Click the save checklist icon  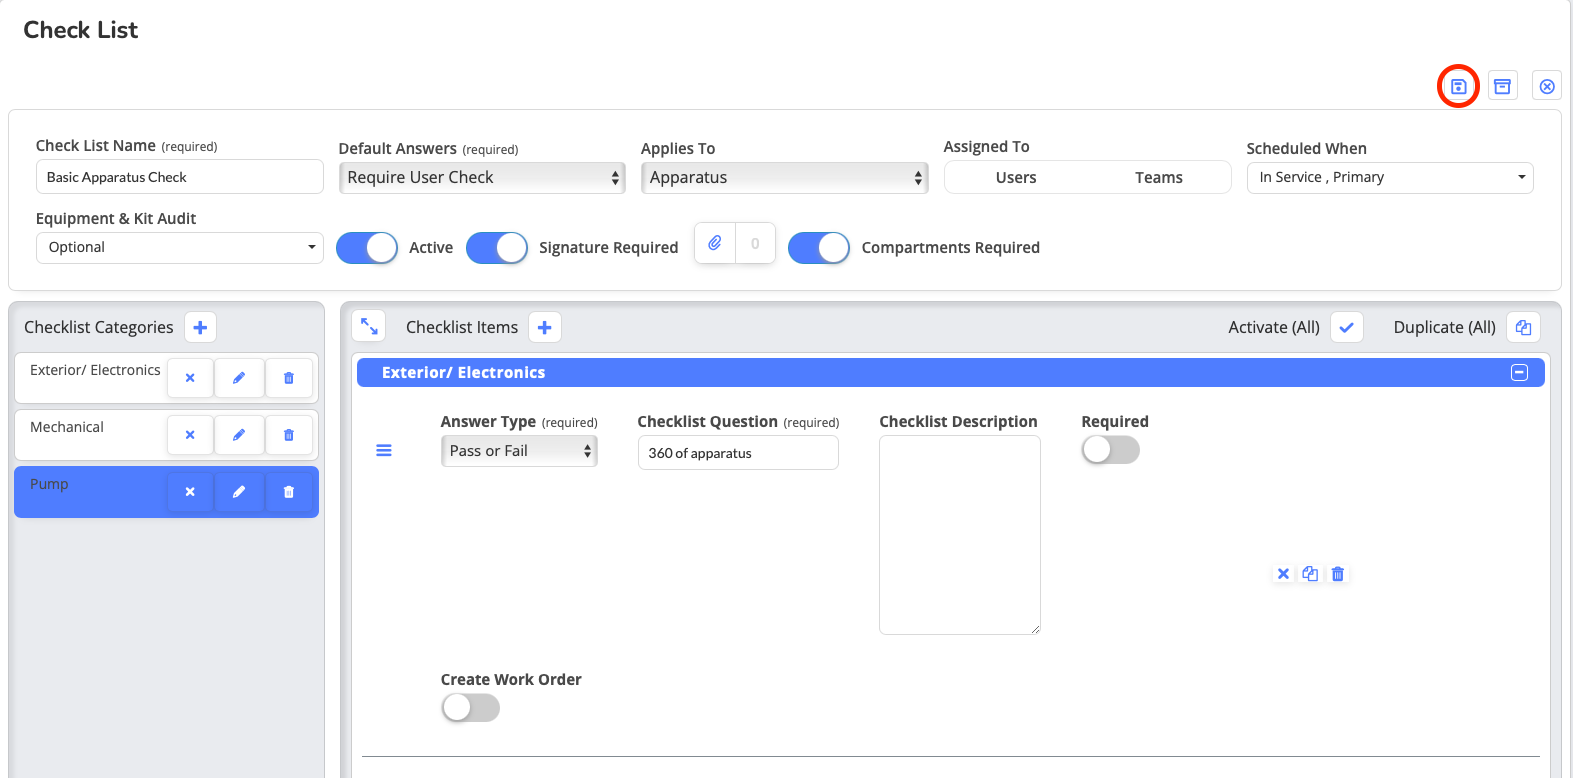click(x=1458, y=86)
